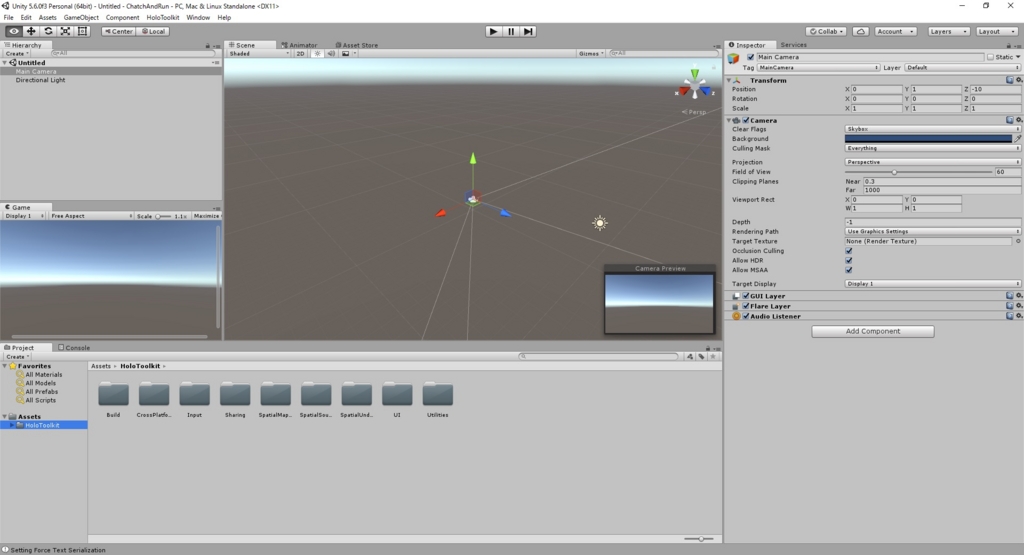Open Camera component help book icon
Image resolution: width=1024 pixels, height=555 pixels.
click(1010, 120)
